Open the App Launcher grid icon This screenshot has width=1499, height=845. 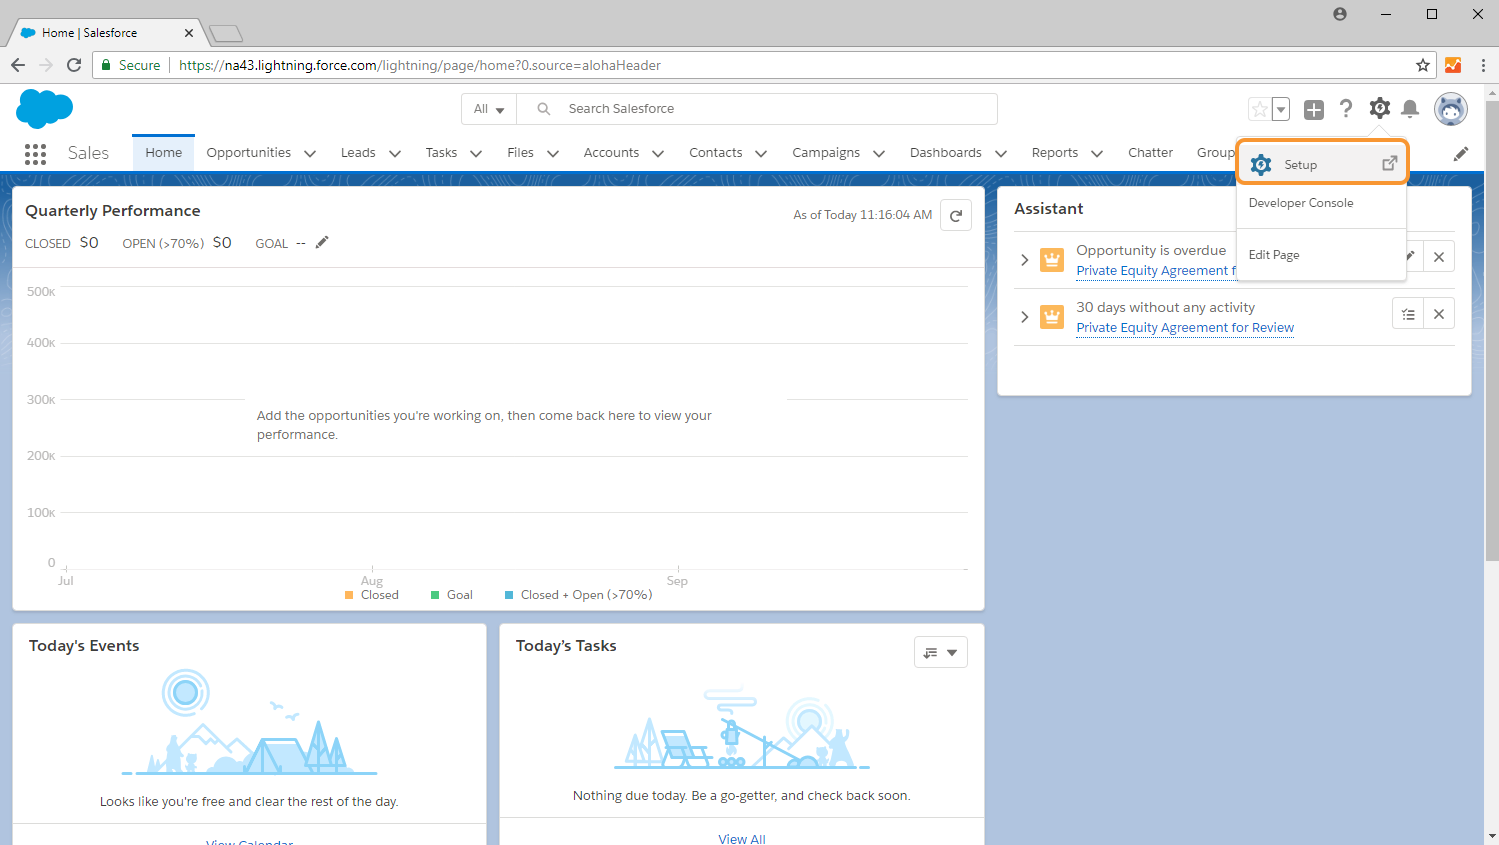[x=35, y=153]
